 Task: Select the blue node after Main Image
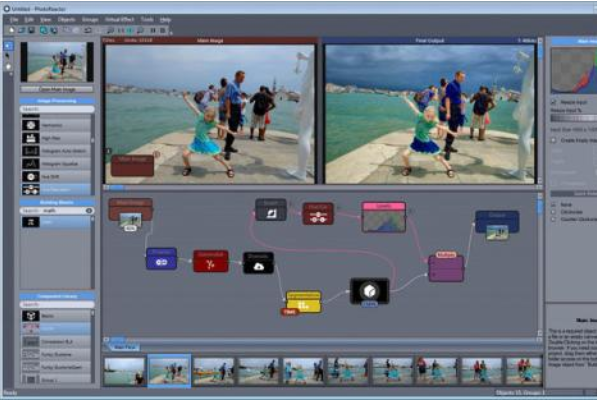pyautogui.click(x=161, y=259)
